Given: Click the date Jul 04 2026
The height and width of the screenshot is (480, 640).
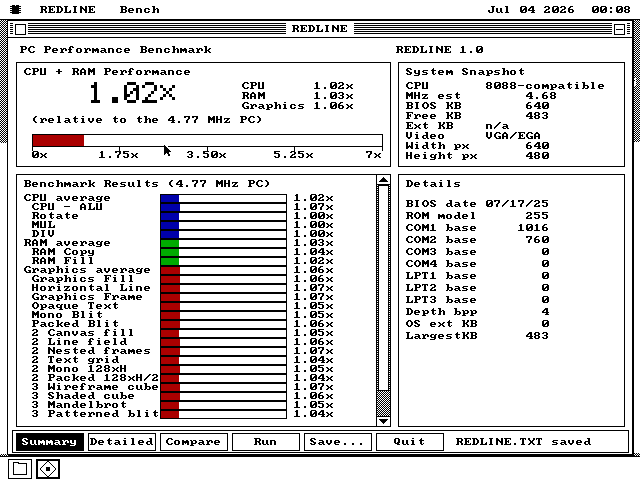Looking at the screenshot, I should tap(531, 9).
